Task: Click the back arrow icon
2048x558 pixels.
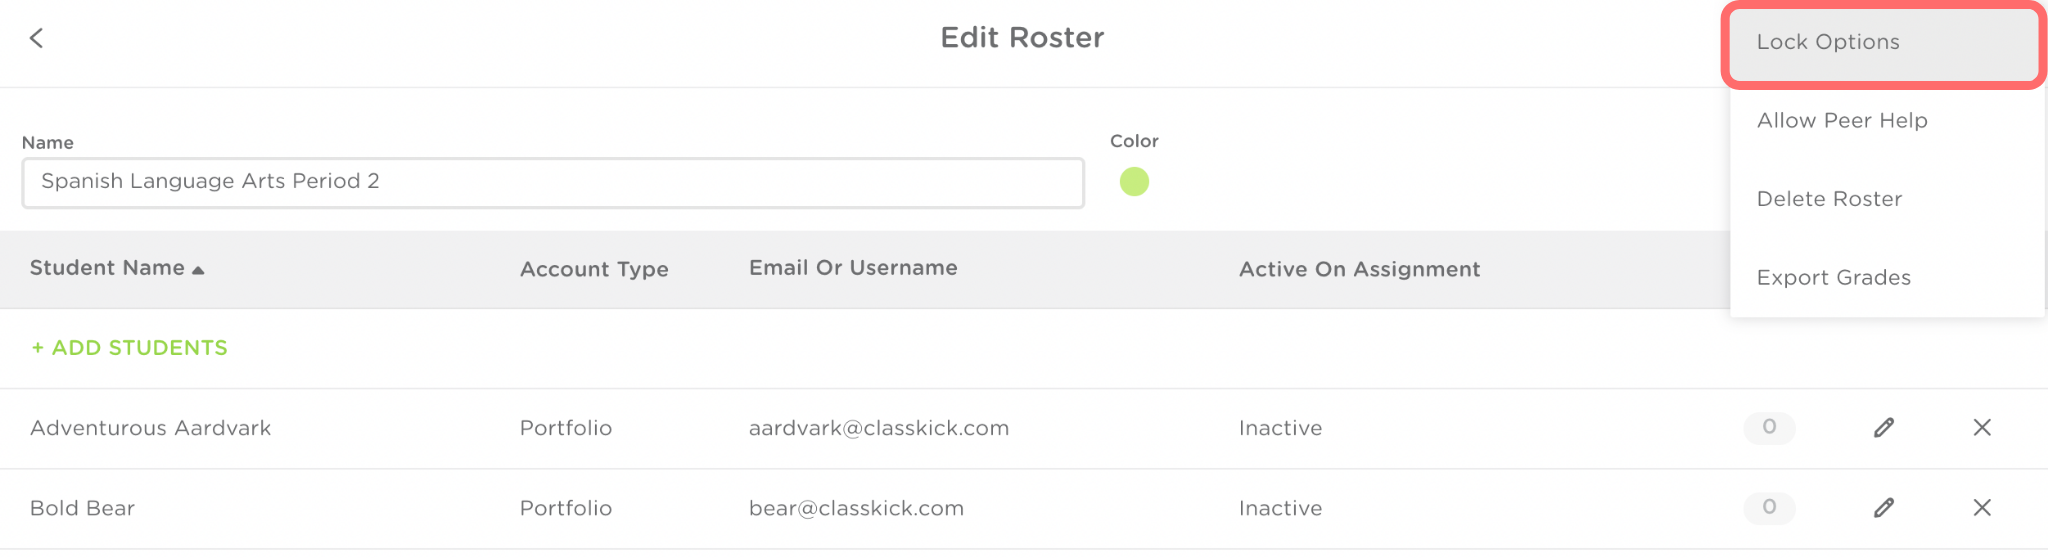Action: pyautogui.click(x=37, y=38)
